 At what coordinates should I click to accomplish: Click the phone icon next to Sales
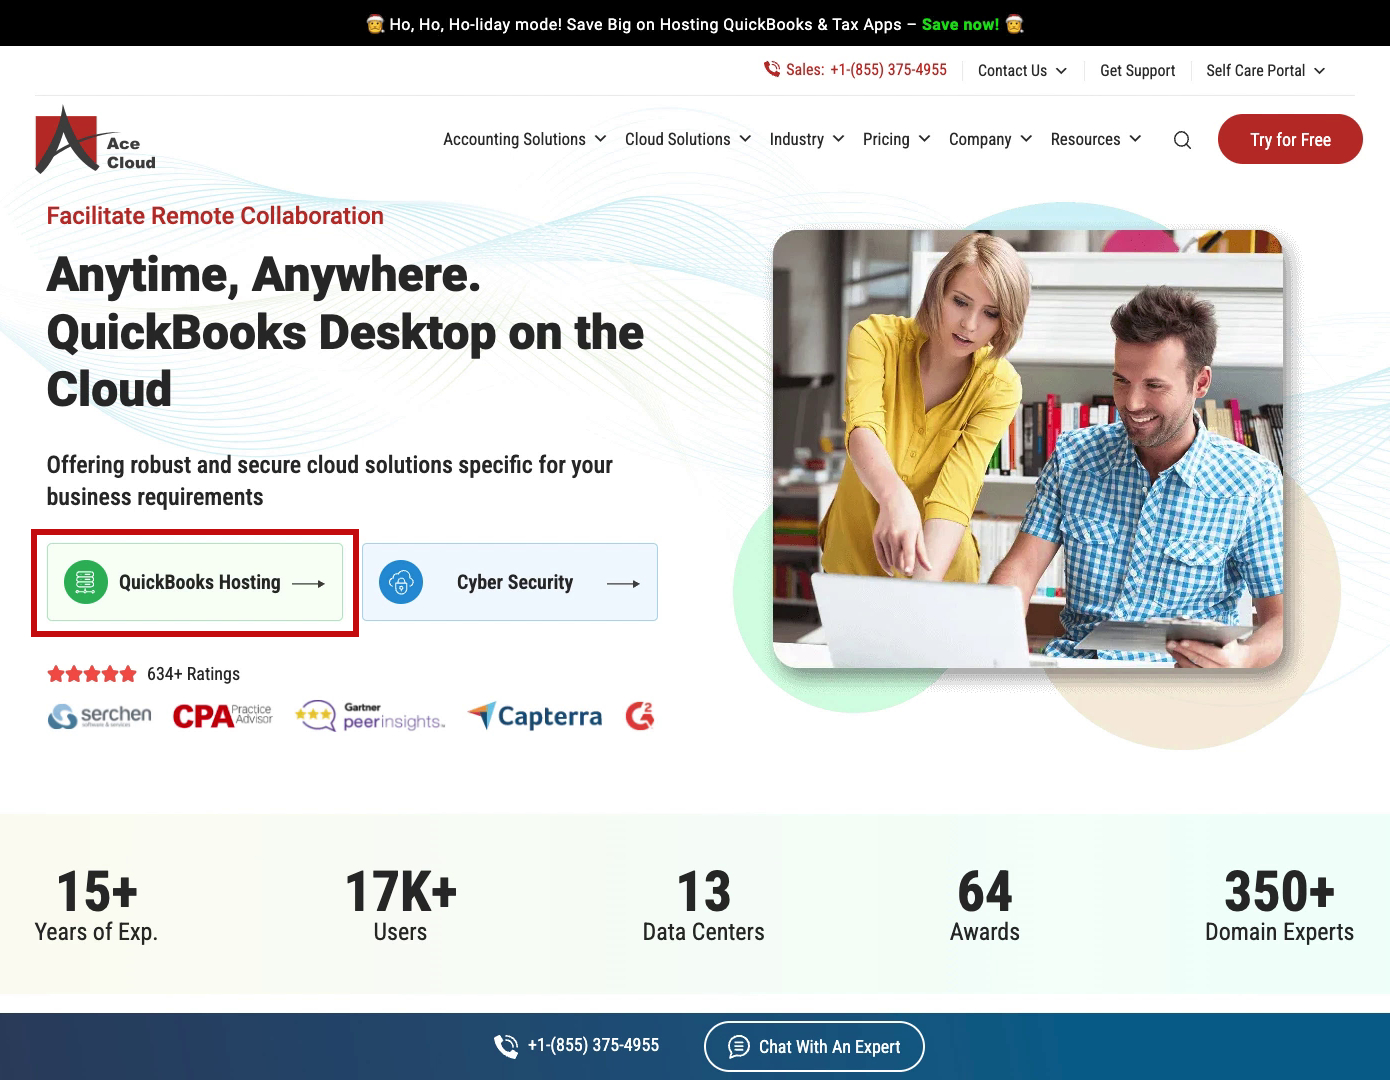pos(771,69)
